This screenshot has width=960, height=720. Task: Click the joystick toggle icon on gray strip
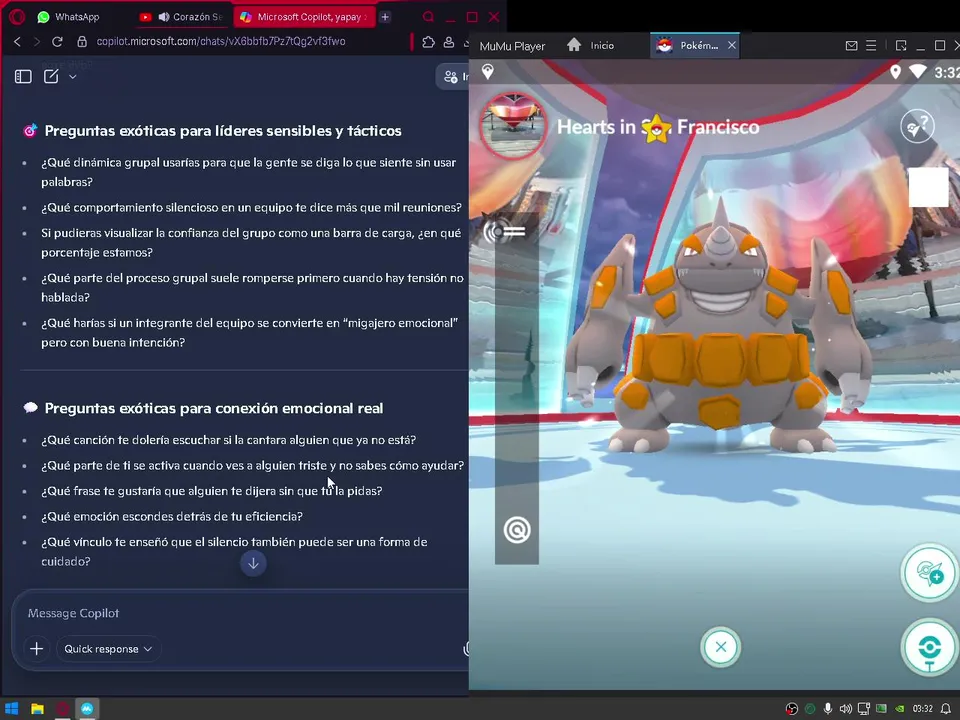[504, 231]
